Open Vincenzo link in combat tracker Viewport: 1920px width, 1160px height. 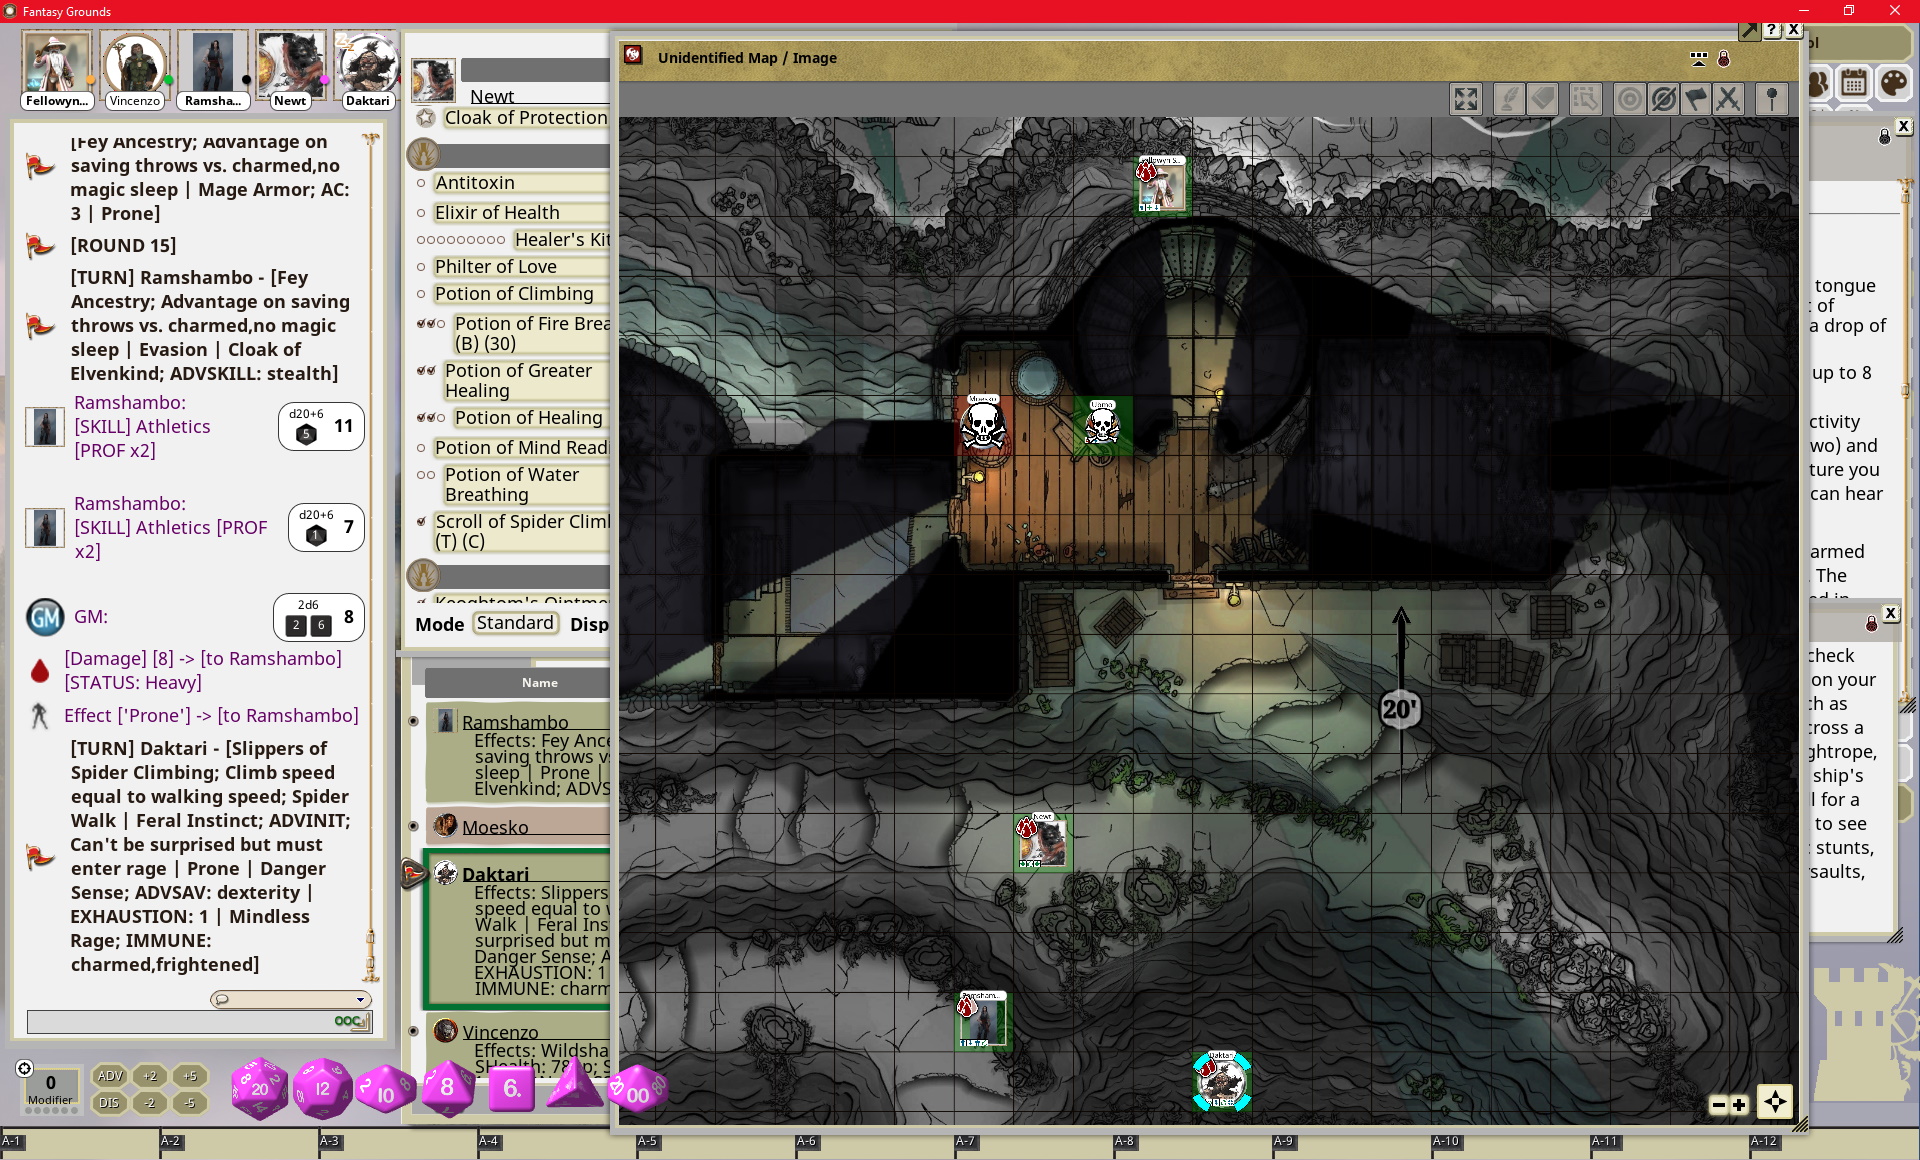tap(500, 1032)
